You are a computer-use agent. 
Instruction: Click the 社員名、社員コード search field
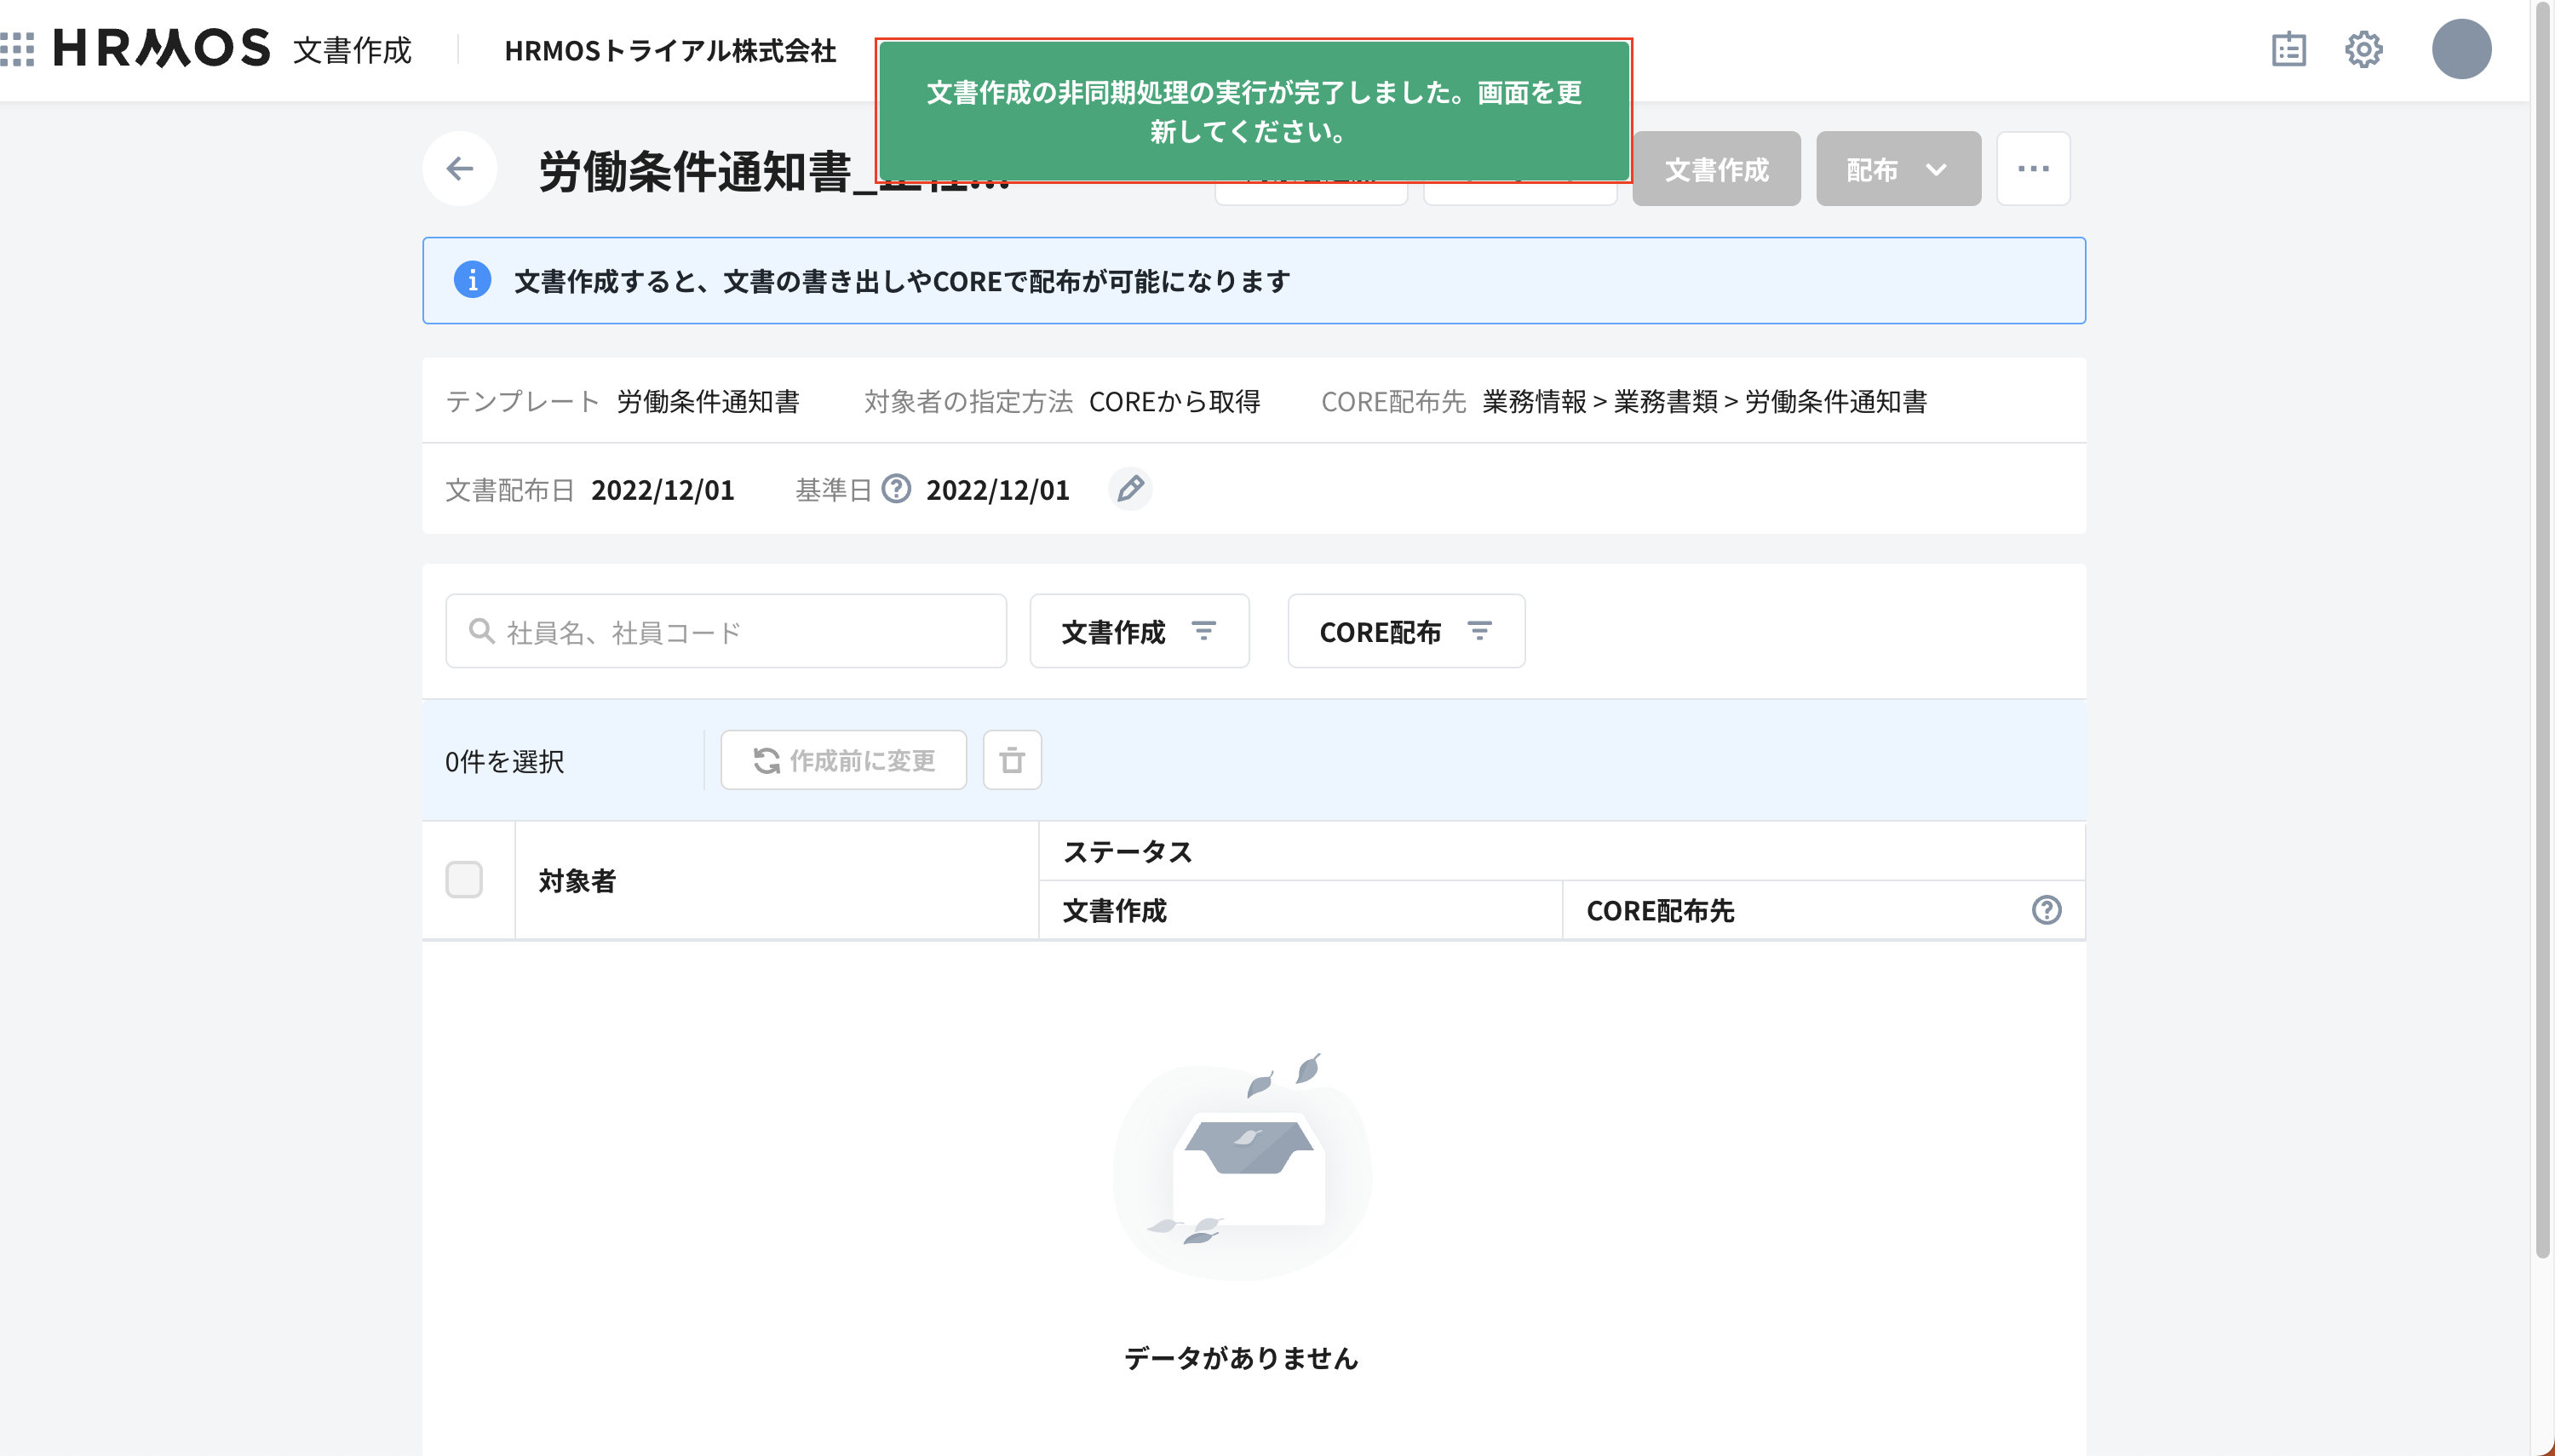coord(725,630)
